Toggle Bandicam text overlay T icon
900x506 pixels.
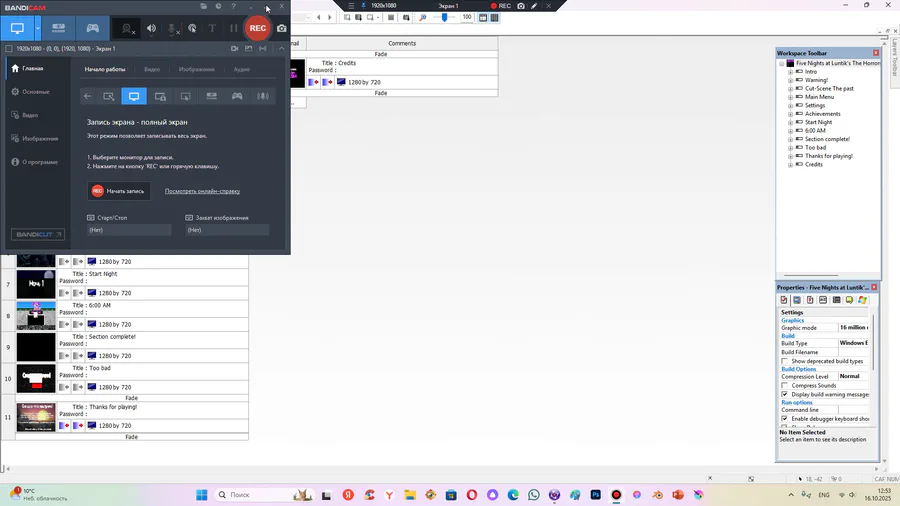212,28
